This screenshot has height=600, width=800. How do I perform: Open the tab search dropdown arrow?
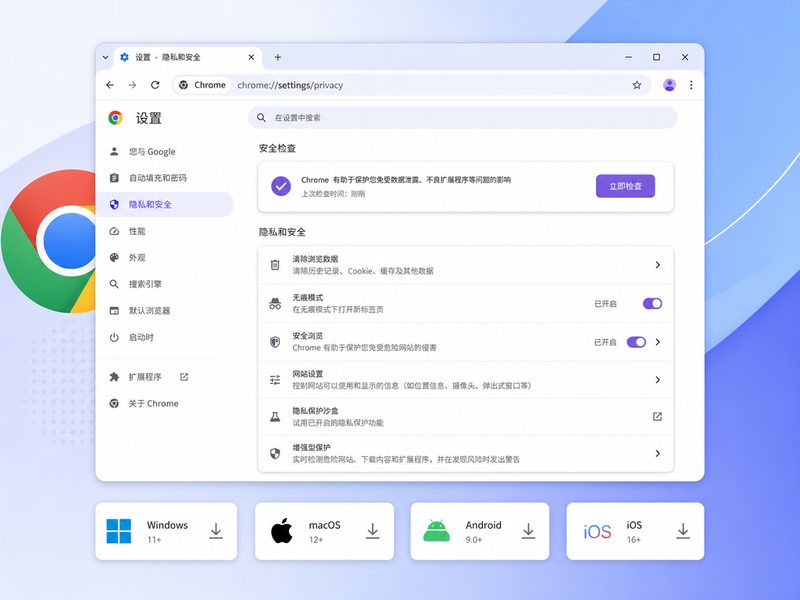point(105,57)
